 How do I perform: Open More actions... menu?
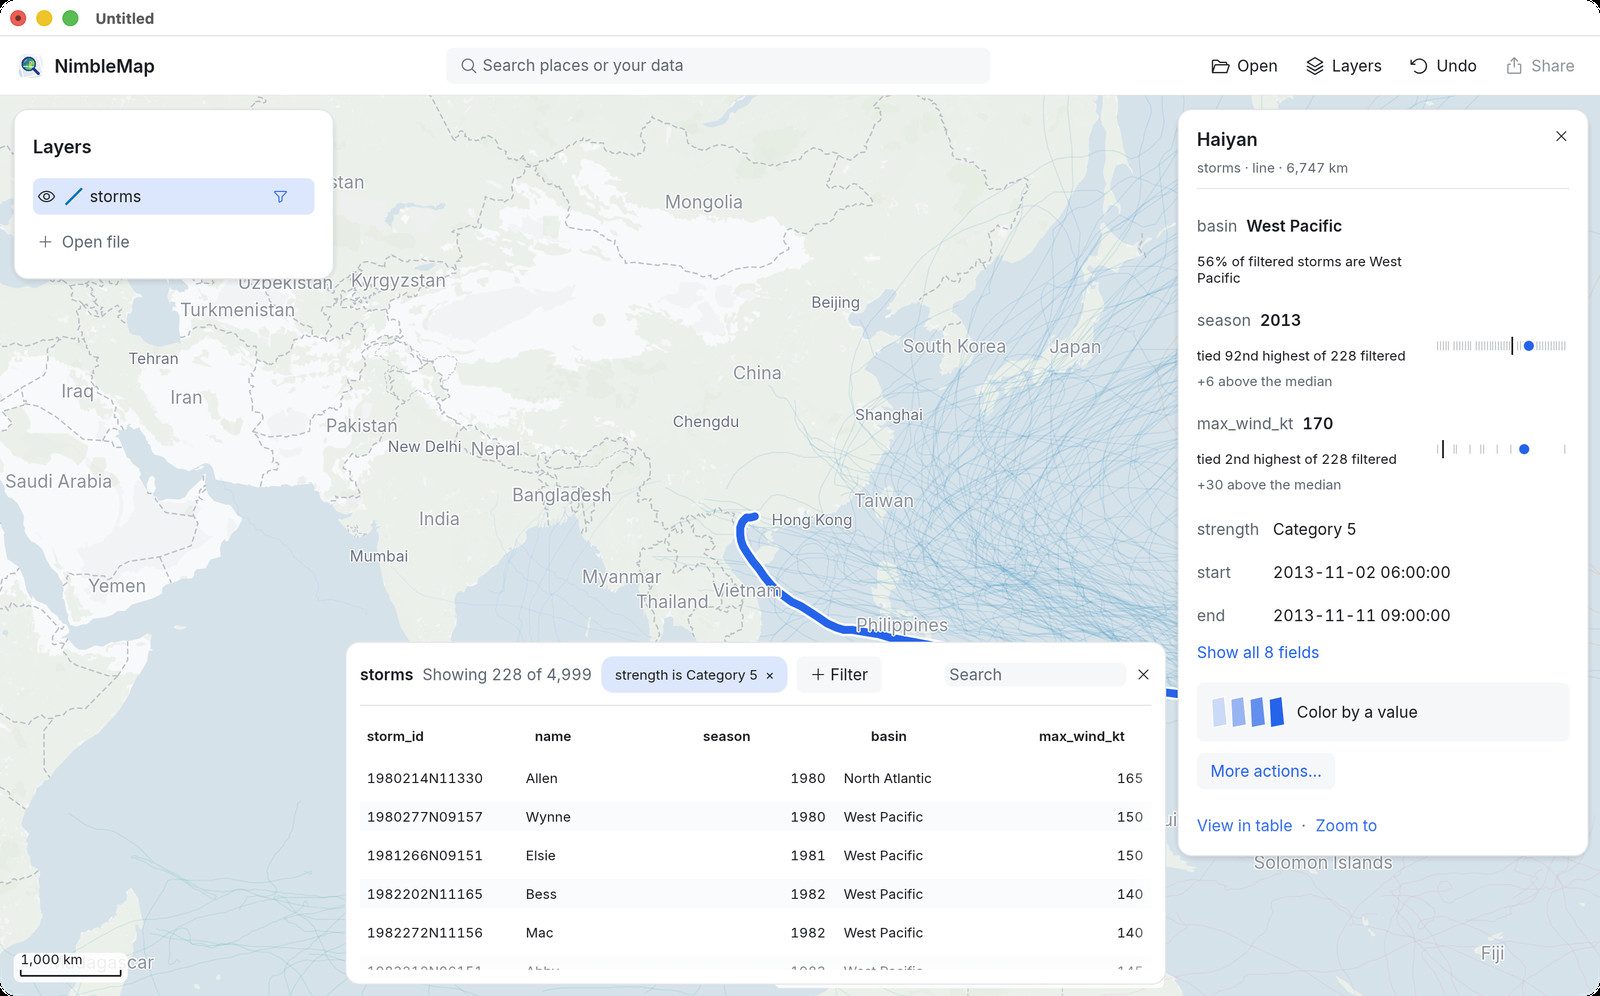[x=1266, y=771]
